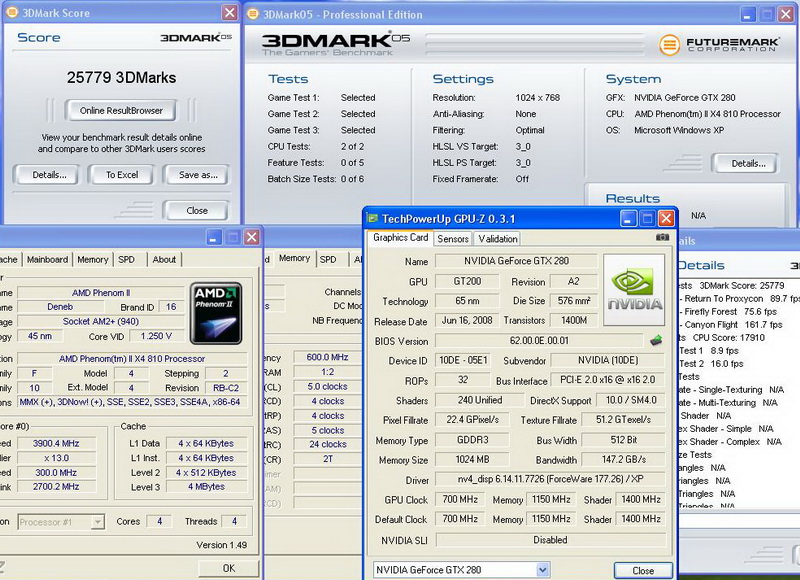Open the Memory tab in front CPU-Z window
The height and width of the screenshot is (580, 800).
(x=92, y=260)
